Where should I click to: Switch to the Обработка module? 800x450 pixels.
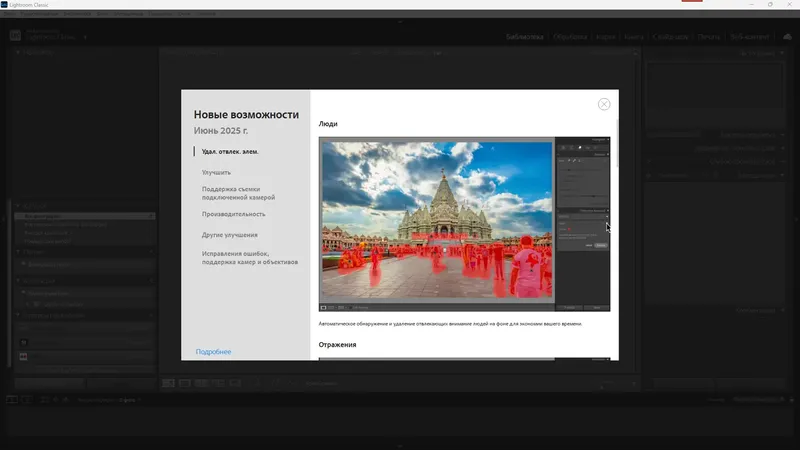pyautogui.click(x=570, y=37)
